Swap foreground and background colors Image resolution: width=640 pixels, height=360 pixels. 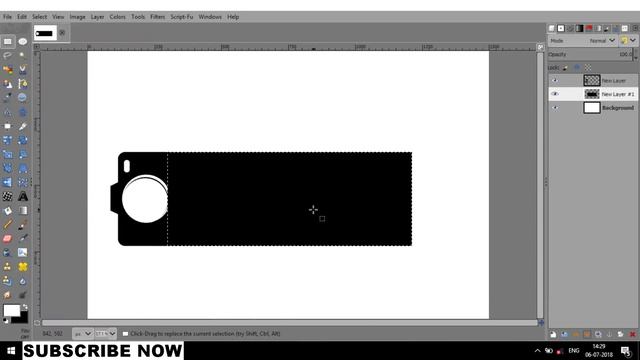click(25, 307)
